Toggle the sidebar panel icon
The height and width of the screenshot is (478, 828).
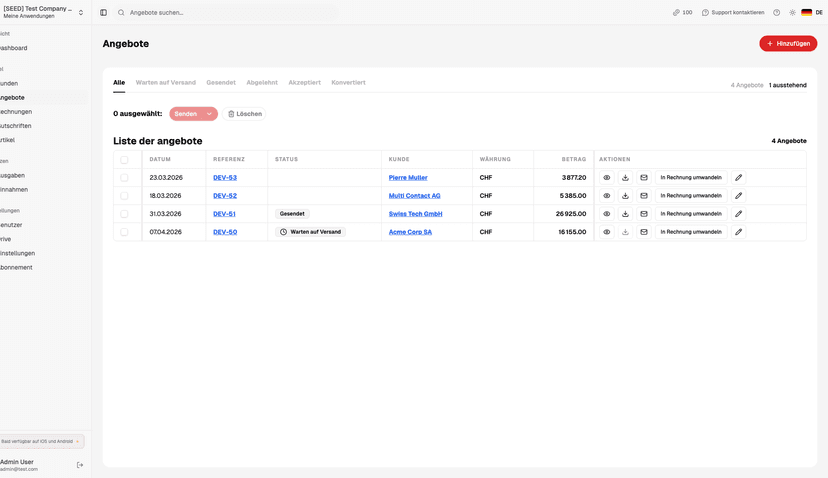pos(103,13)
